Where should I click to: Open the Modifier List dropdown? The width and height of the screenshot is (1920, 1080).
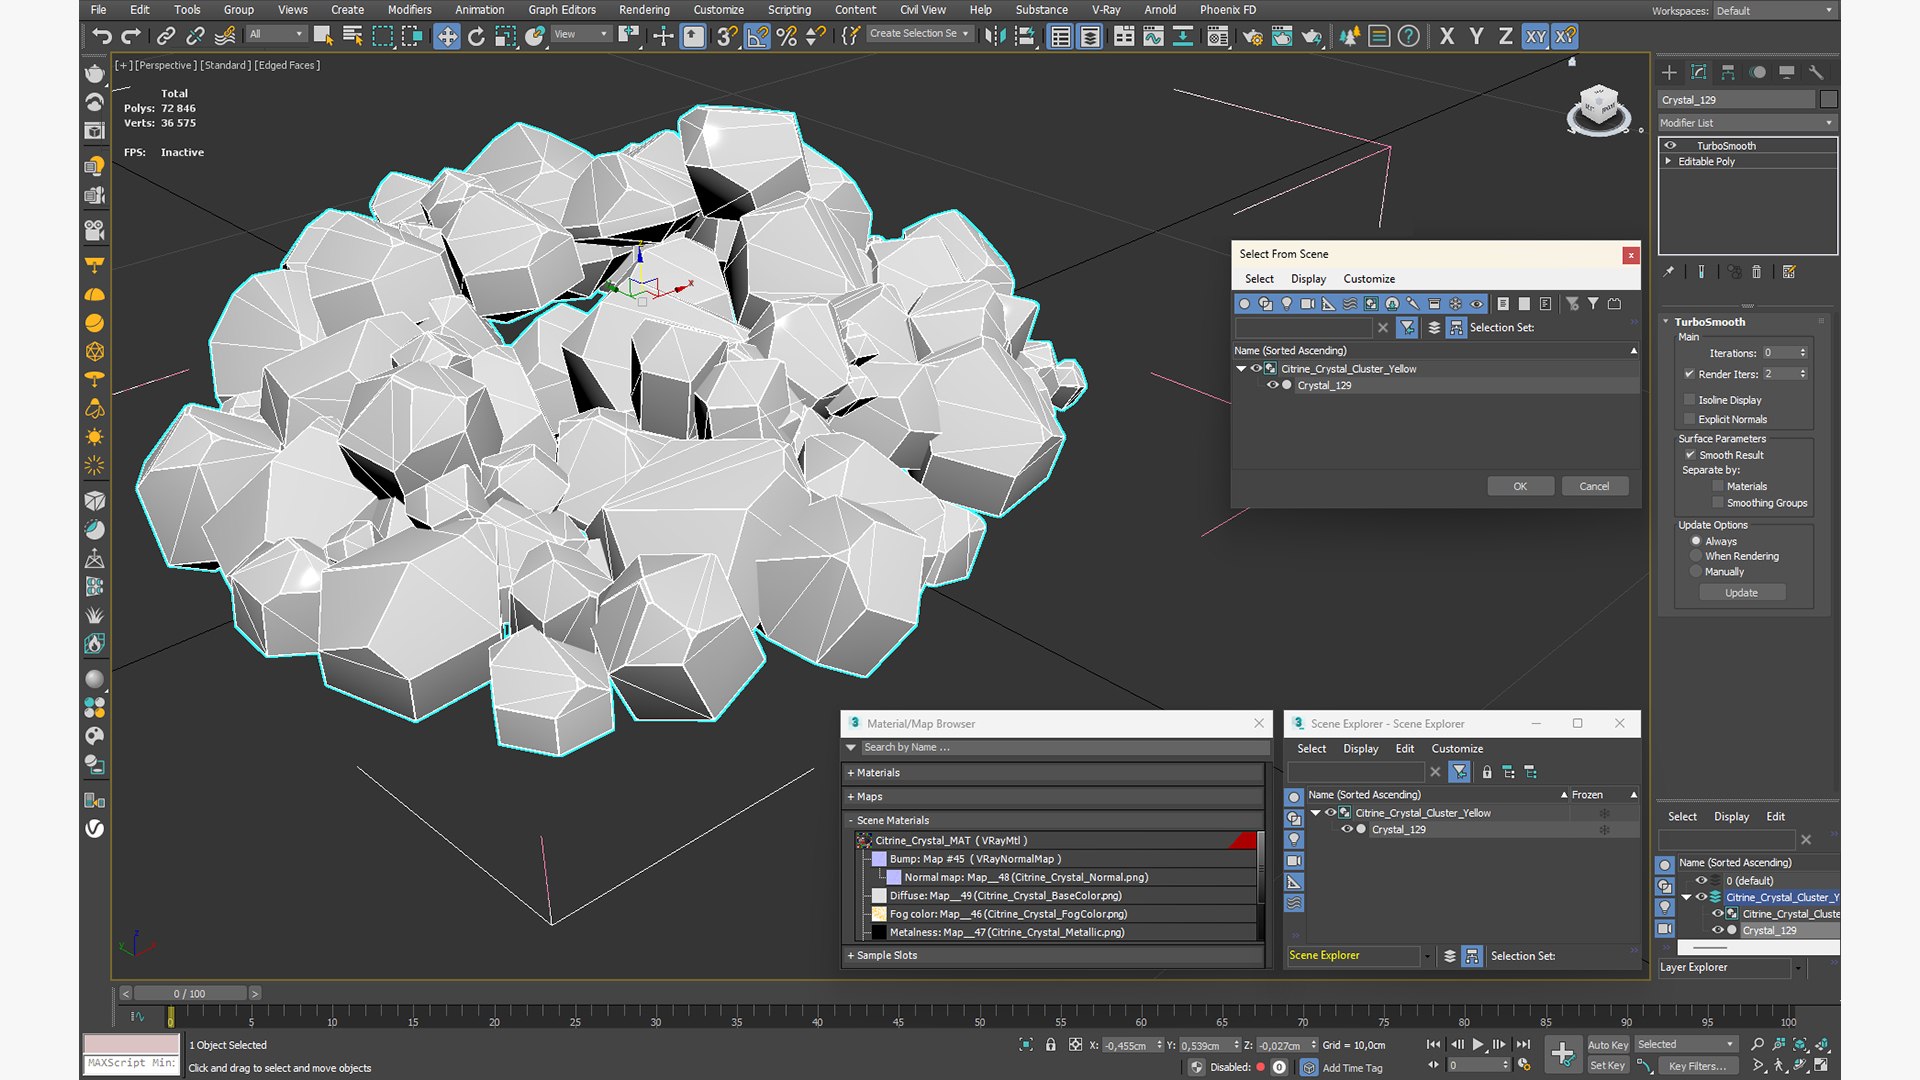point(1747,123)
